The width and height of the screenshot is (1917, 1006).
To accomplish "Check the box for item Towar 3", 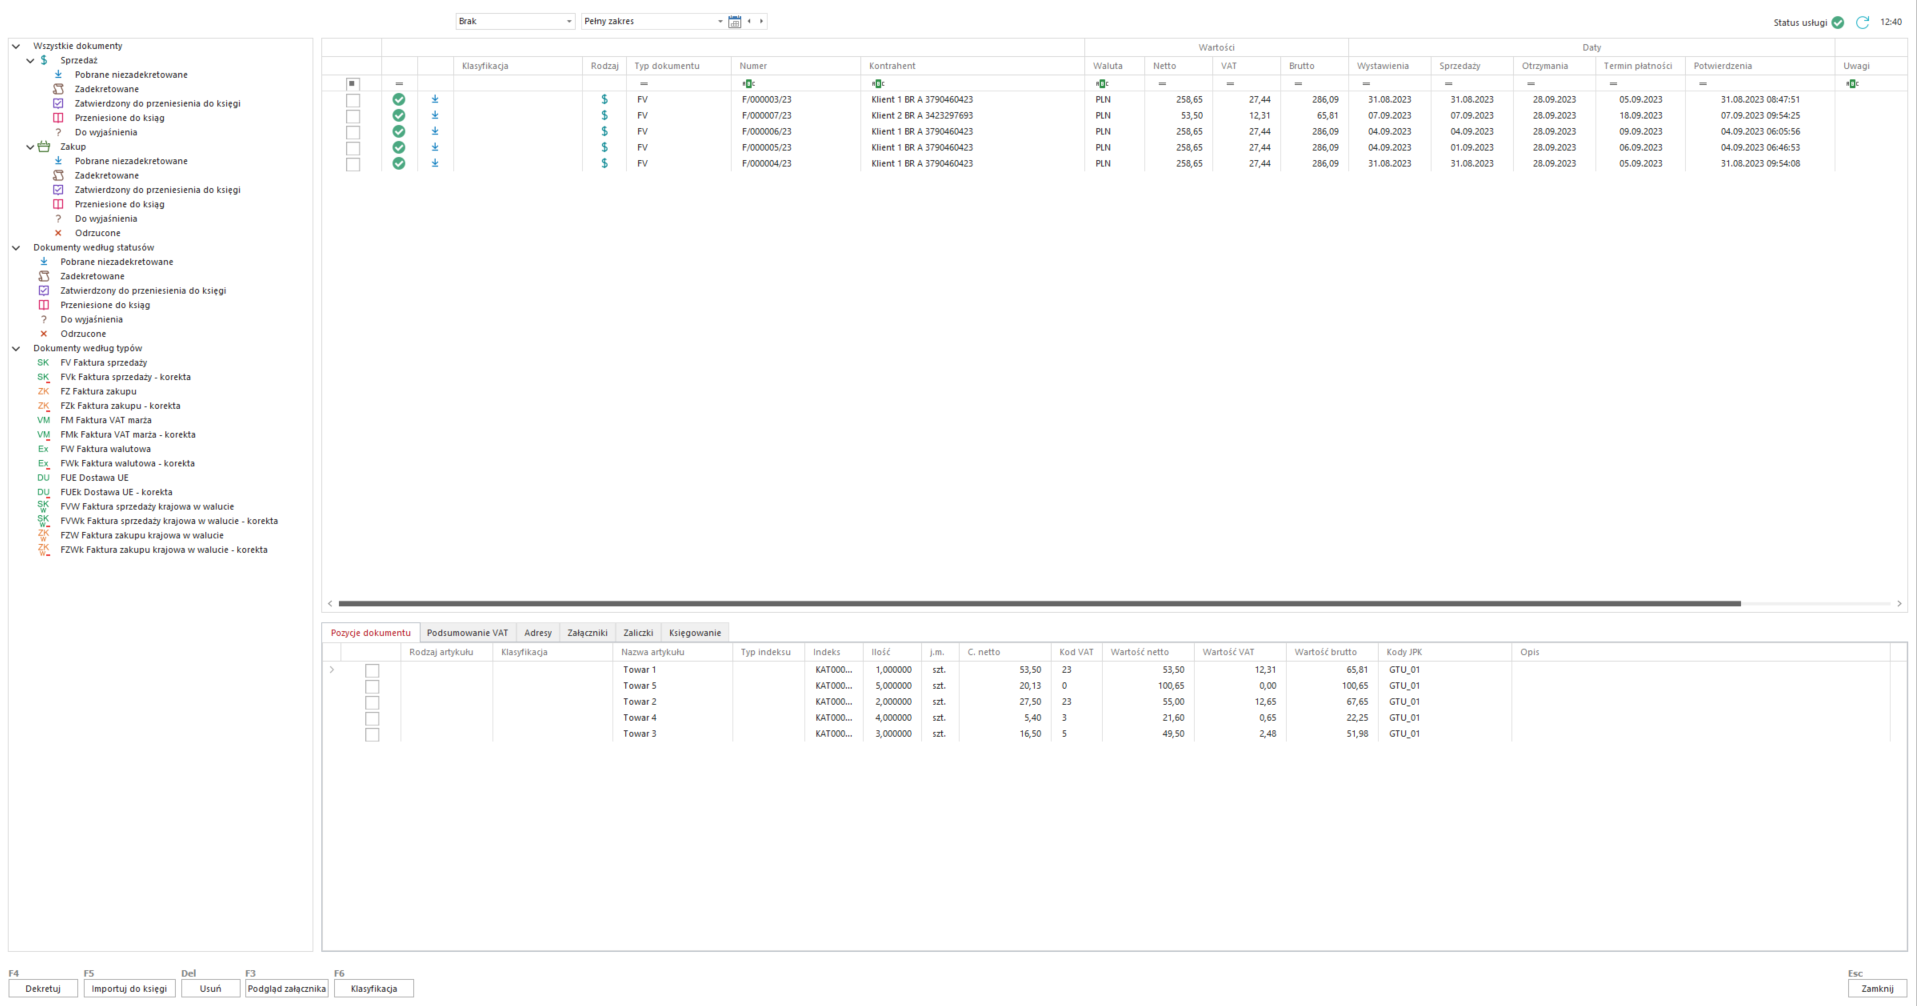I will (x=372, y=735).
